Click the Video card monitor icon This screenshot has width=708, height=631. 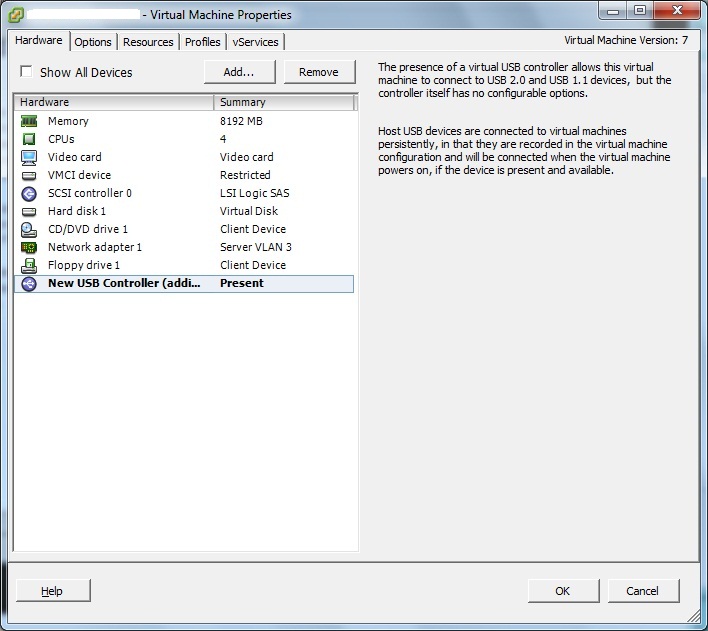[29, 157]
